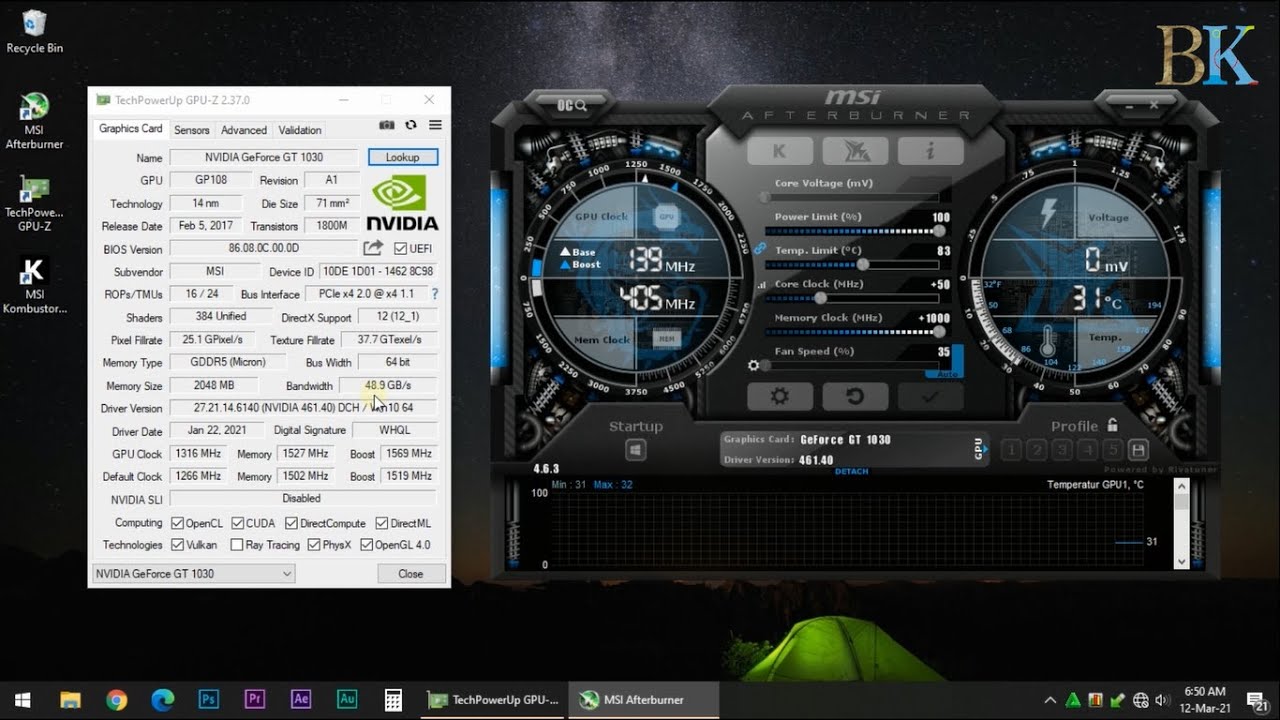Take a GPU-Z screenshot with the camera icon
1280x720 pixels.
(x=387, y=125)
